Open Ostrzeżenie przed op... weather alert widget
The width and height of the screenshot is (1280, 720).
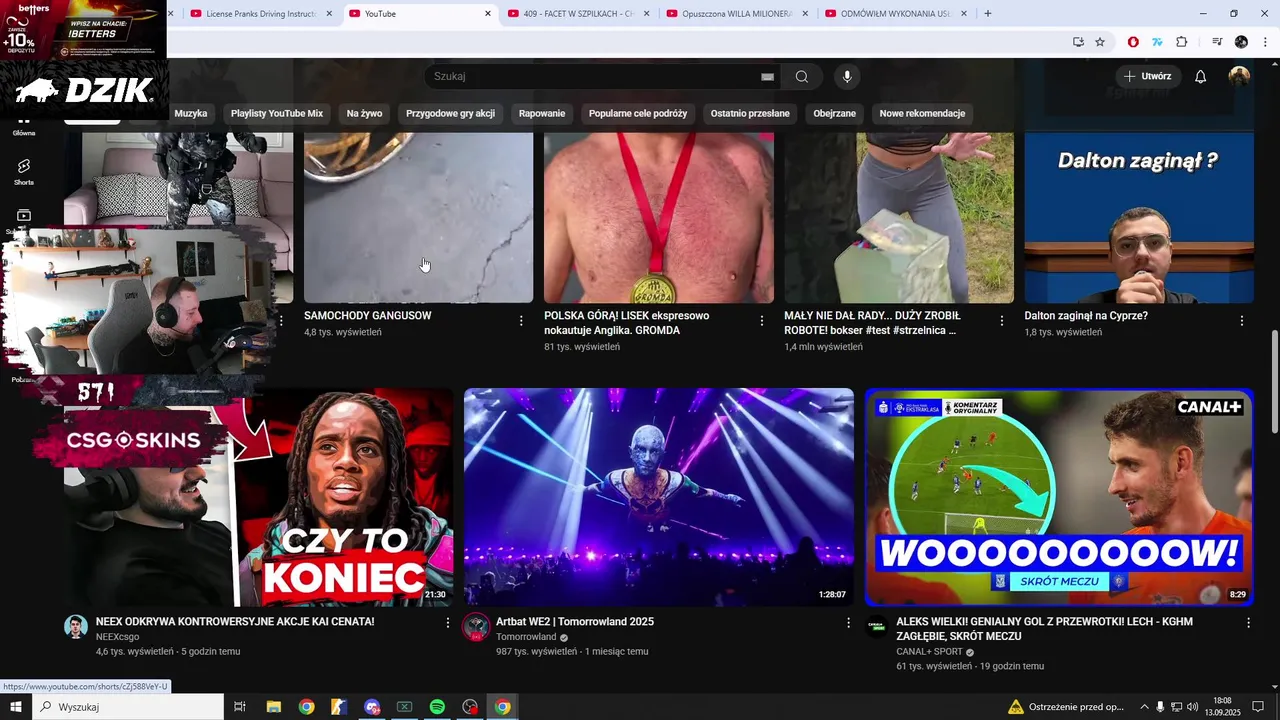(1066, 707)
